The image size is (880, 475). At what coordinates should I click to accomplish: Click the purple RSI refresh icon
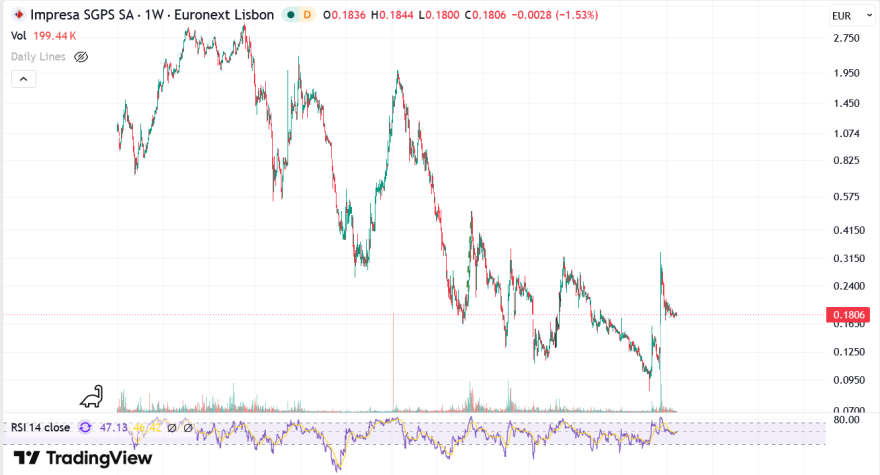(x=85, y=428)
